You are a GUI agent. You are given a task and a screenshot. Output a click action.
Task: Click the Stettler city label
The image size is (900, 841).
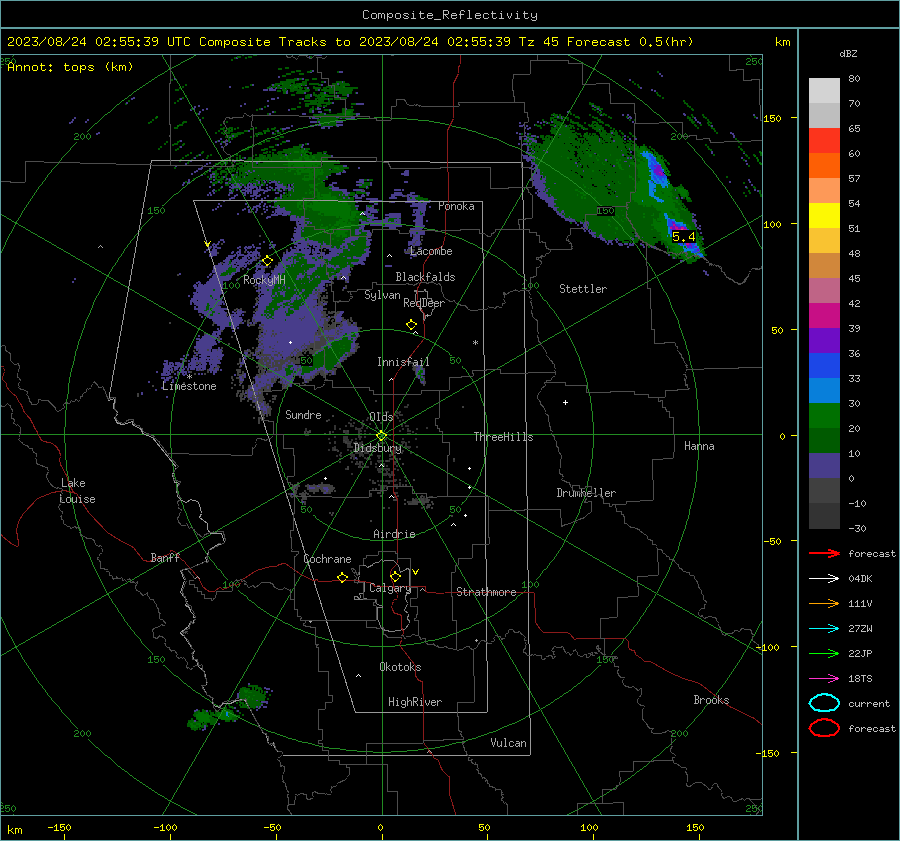pyautogui.click(x=583, y=289)
